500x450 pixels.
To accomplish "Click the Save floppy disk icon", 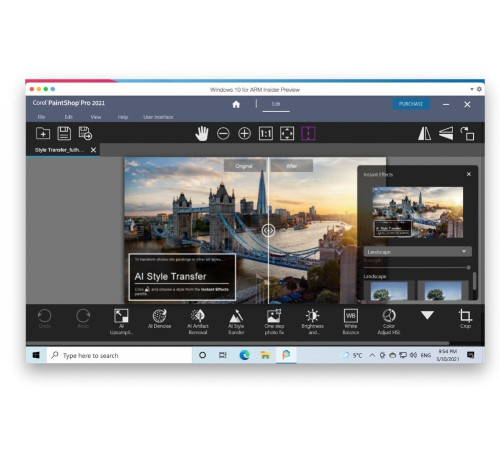I will (x=64, y=133).
